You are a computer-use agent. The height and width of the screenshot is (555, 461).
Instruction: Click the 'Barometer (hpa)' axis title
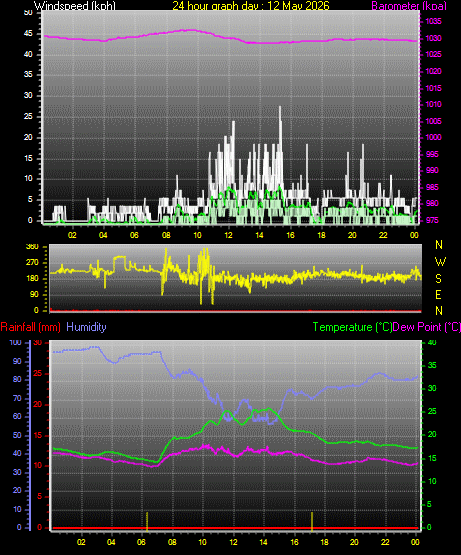coord(409,6)
